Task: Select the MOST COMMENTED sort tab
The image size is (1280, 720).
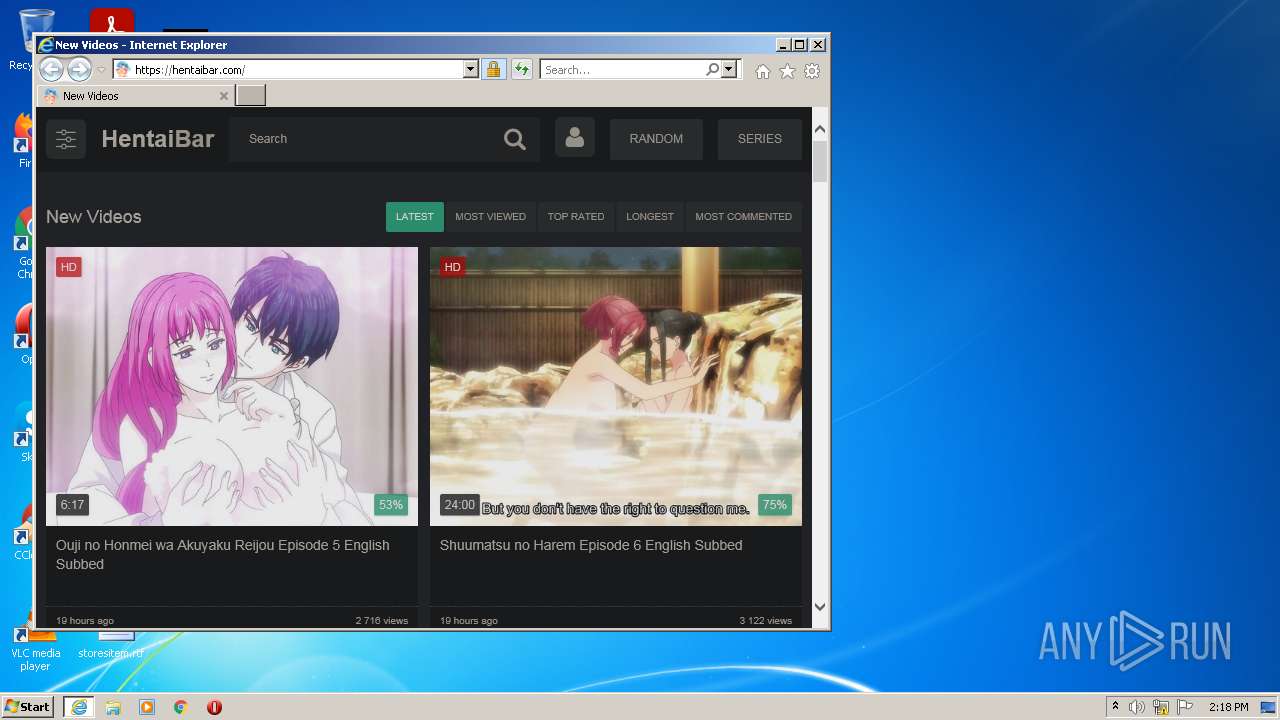Action: pyautogui.click(x=744, y=217)
